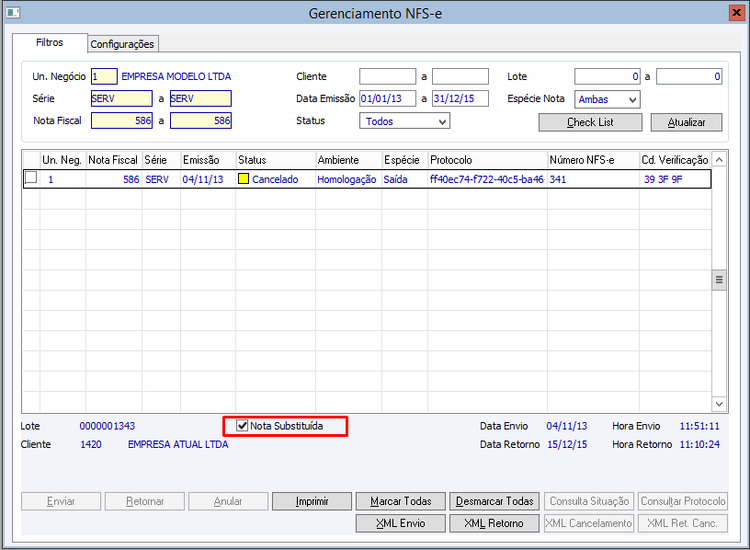
Task: Focus the first Cliente field
Action: (x=387, y=77)
